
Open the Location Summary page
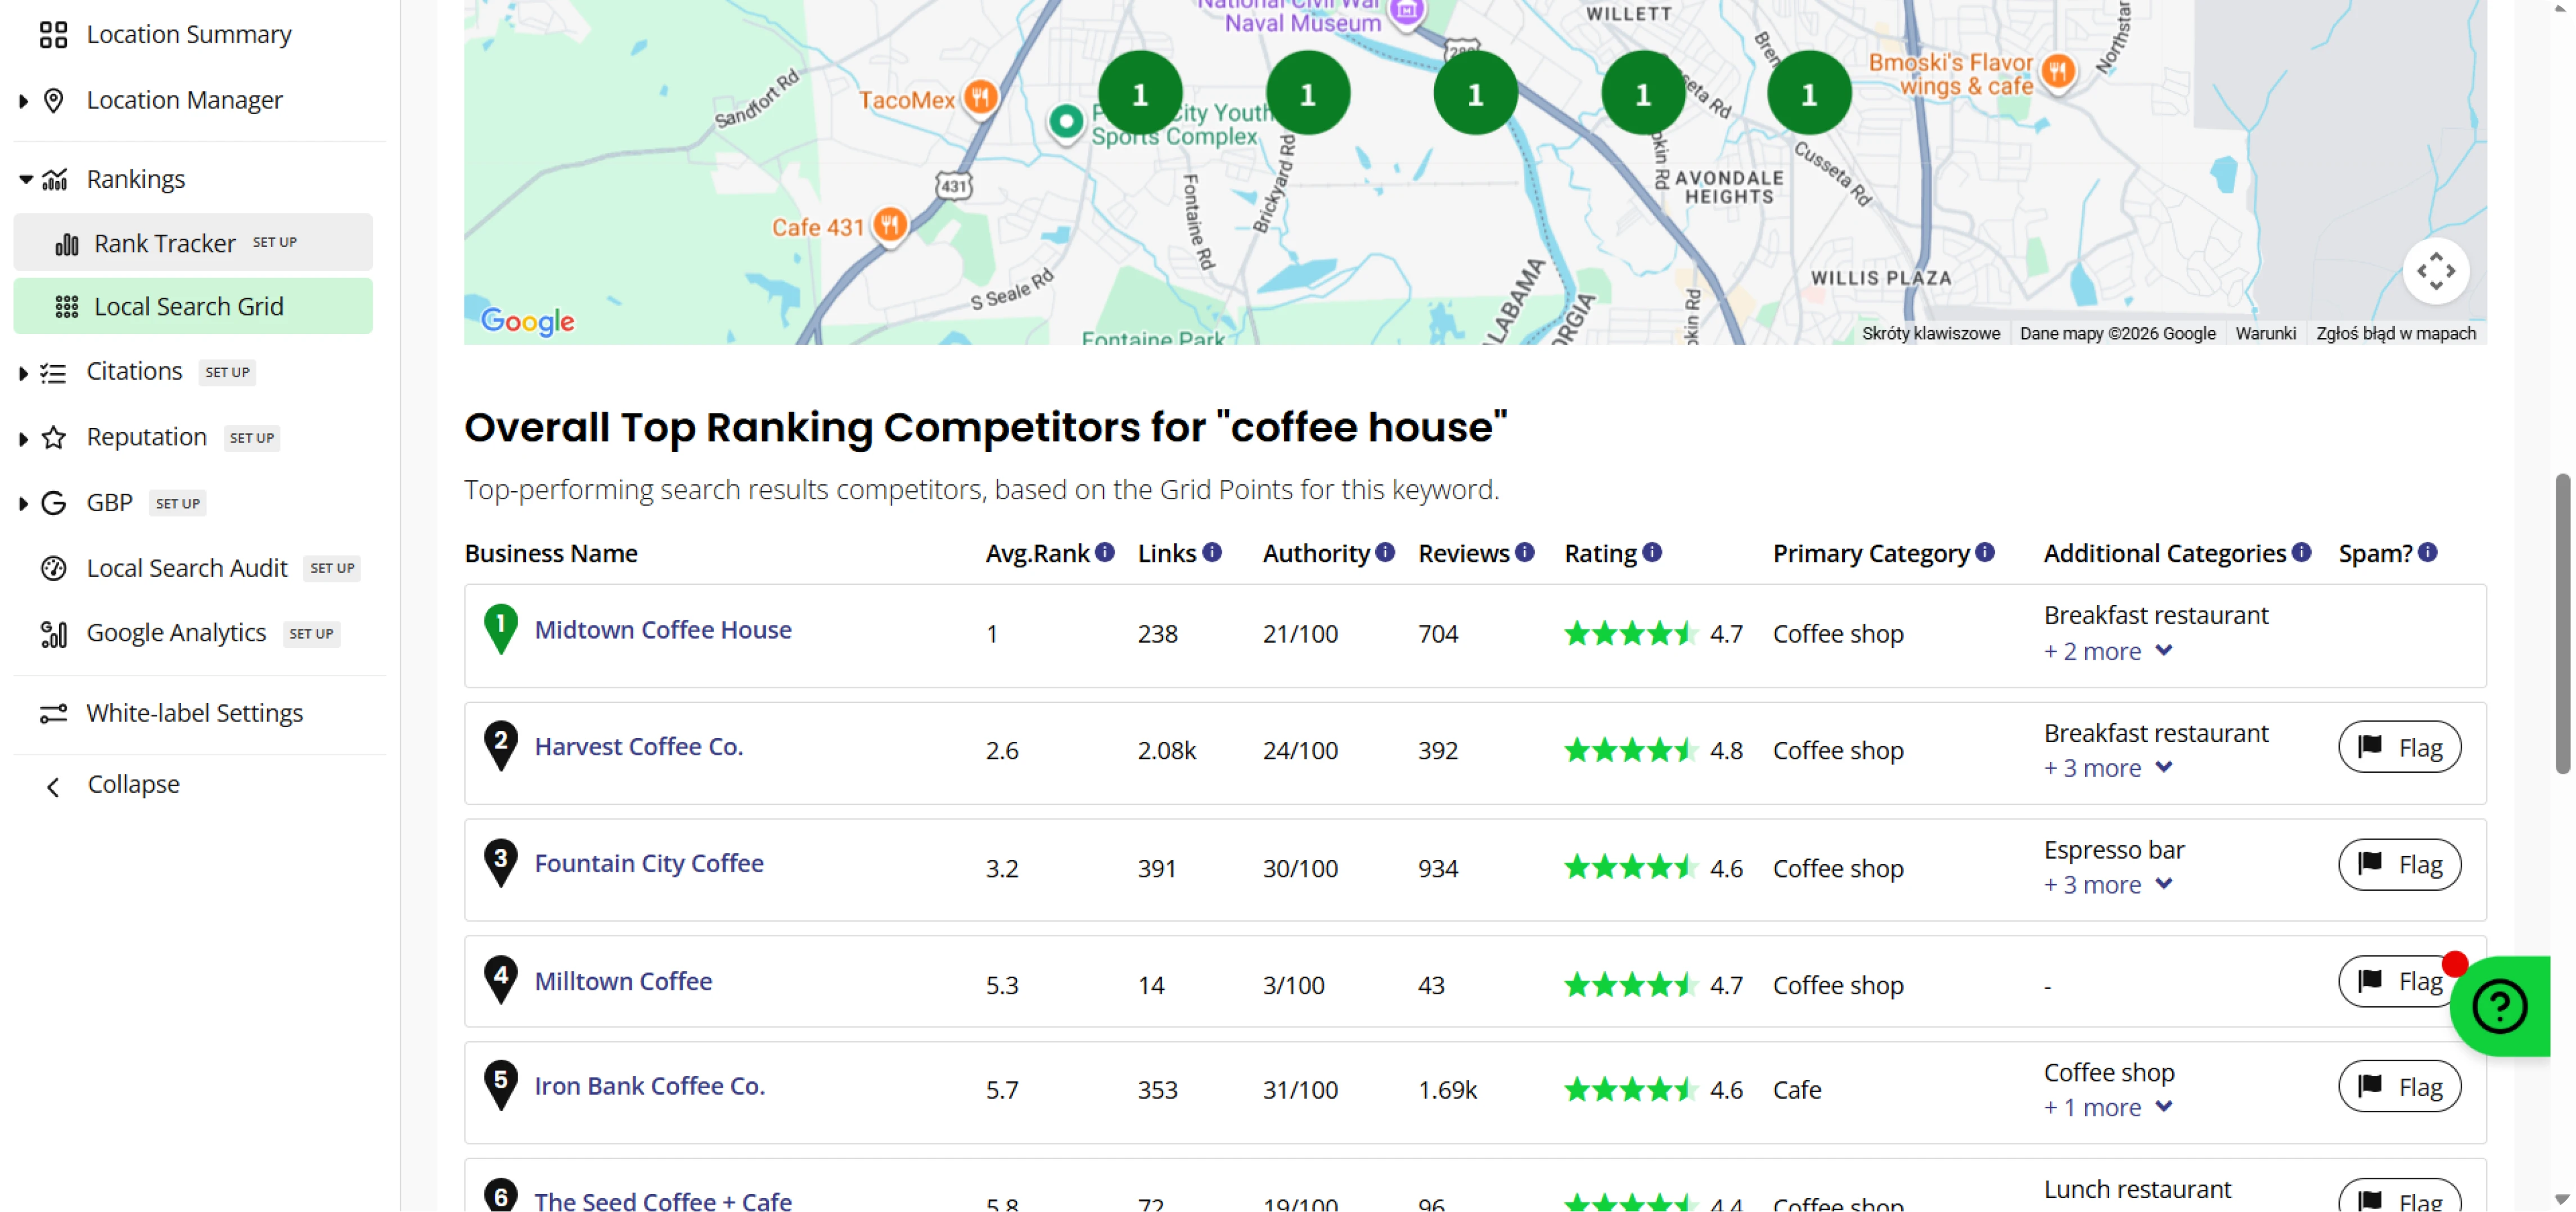[x=187, y=33]
